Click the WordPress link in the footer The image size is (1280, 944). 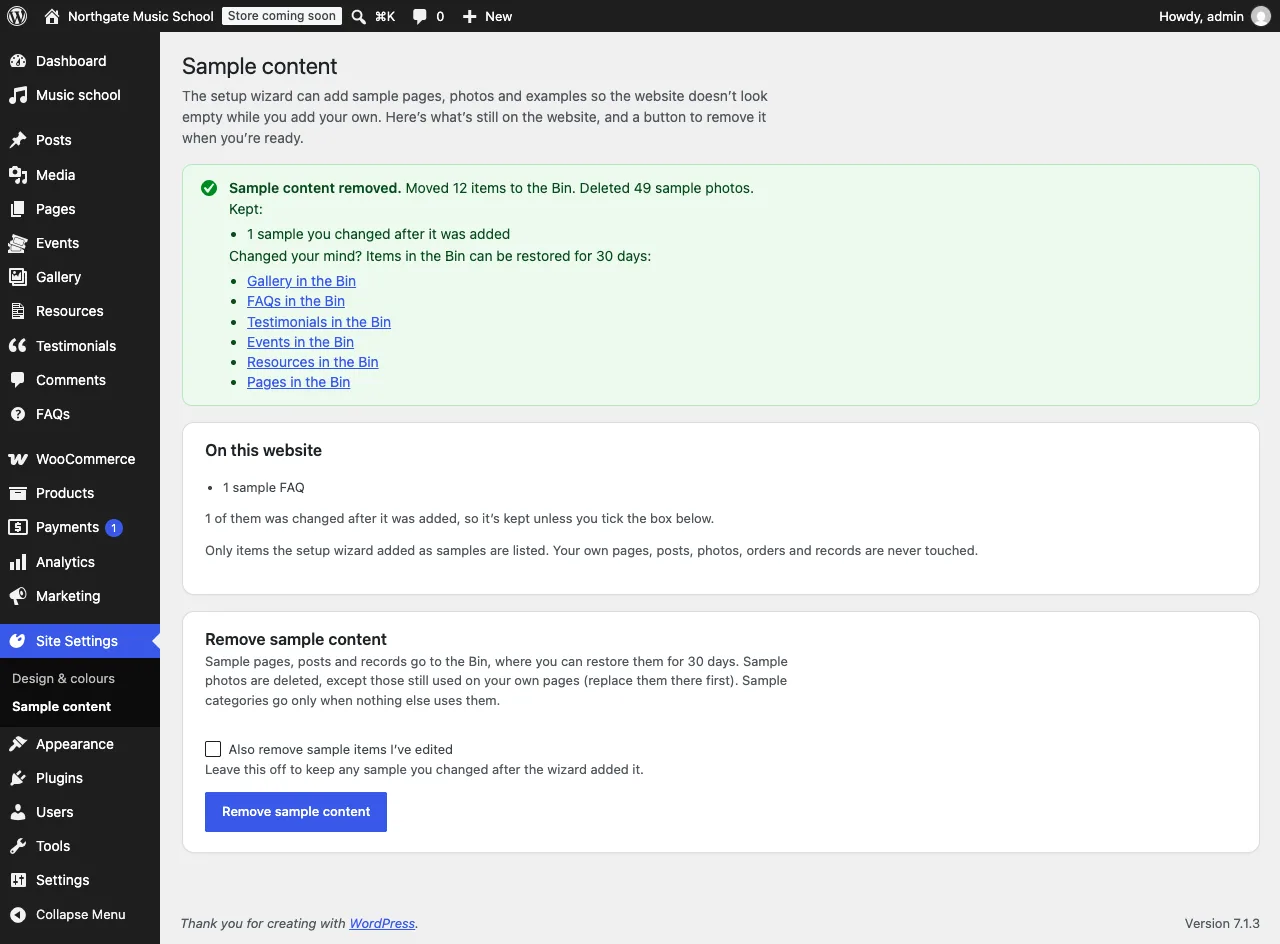pyautogui.click(x=382, y=923)
